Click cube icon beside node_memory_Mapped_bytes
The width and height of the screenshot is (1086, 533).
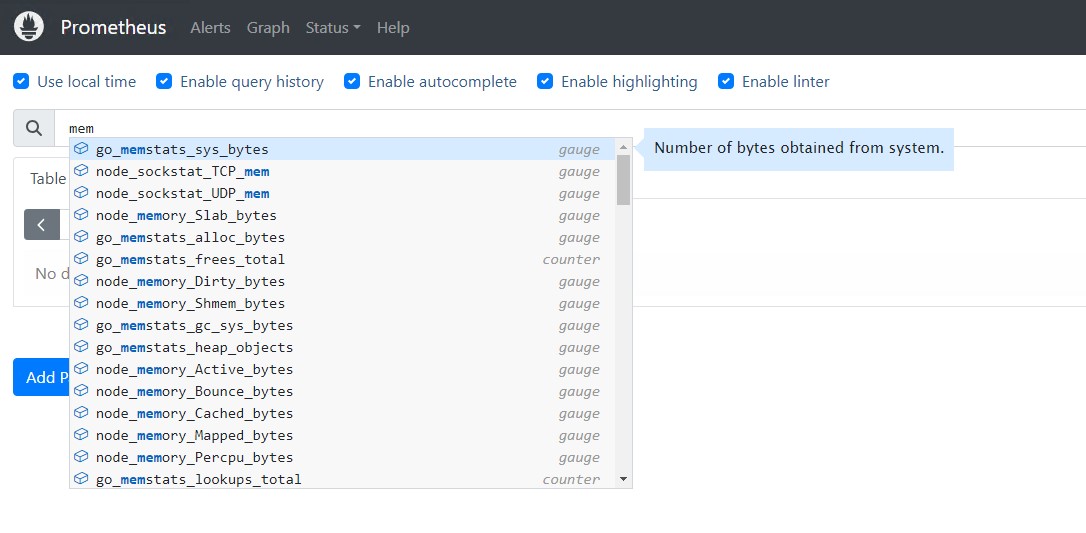click(x=82, y=435)
